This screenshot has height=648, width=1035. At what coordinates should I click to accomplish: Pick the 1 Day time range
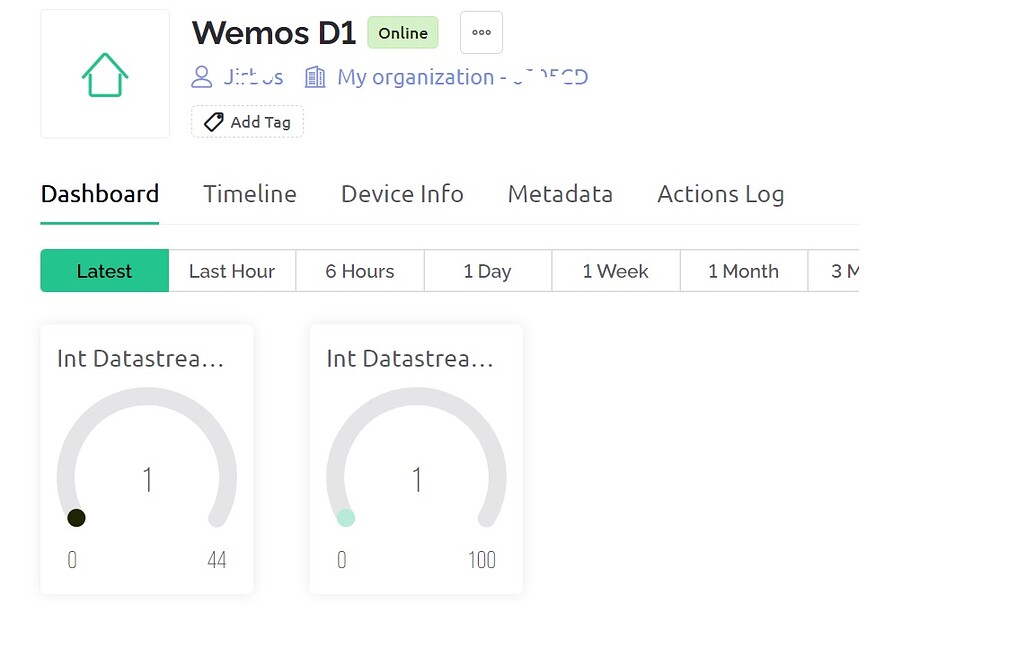pyautogui.click(x=487, y=271)
